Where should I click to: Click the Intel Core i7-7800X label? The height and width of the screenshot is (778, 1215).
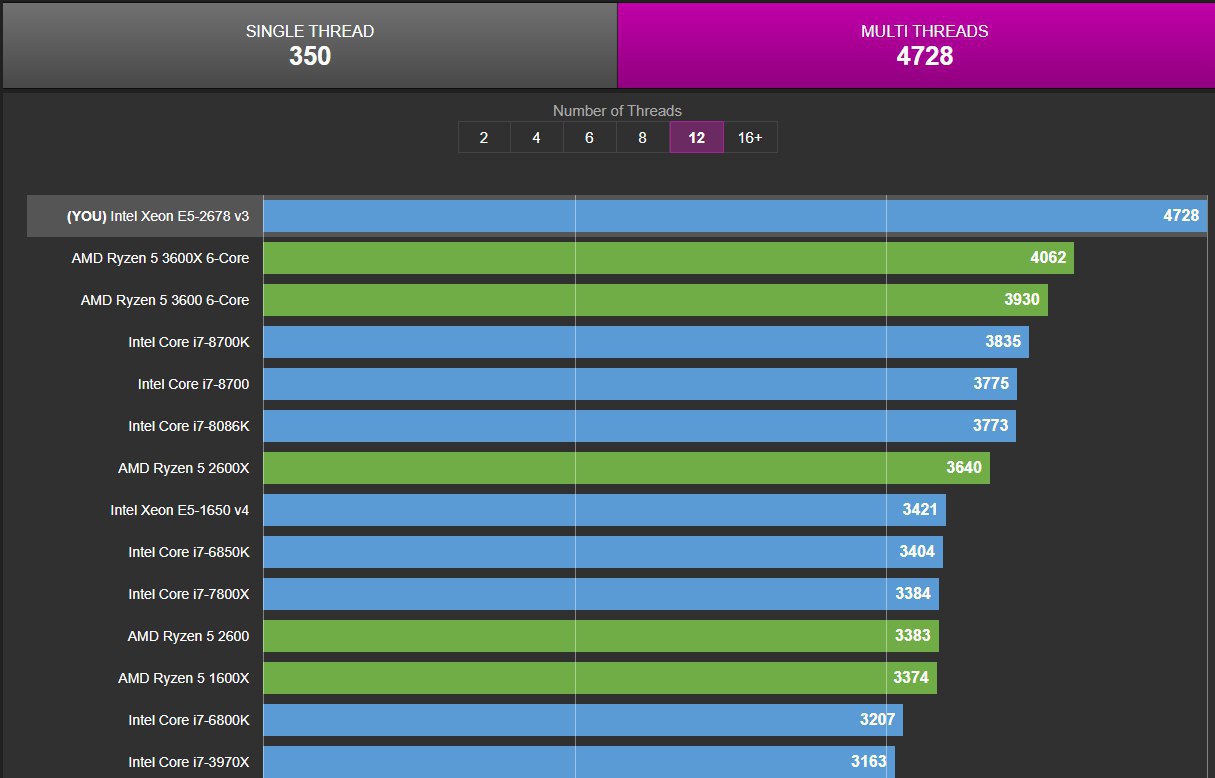point(189,594)
